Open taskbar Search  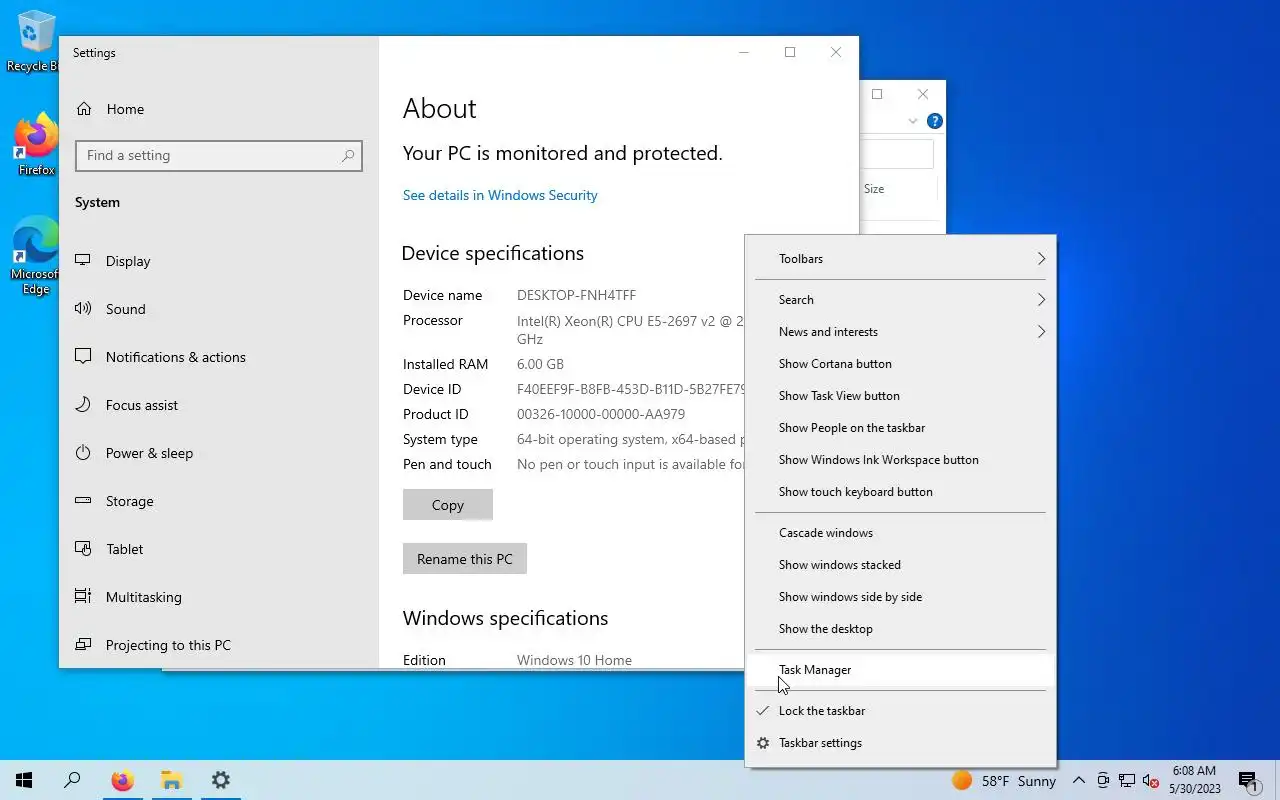coord(72,780)
